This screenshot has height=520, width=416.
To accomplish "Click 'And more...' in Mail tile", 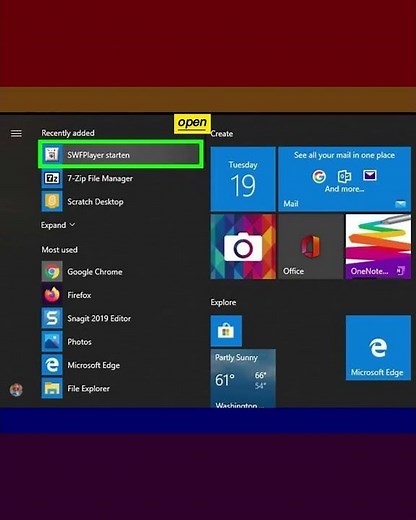I will pyautogui.click(x=344, y=189).
